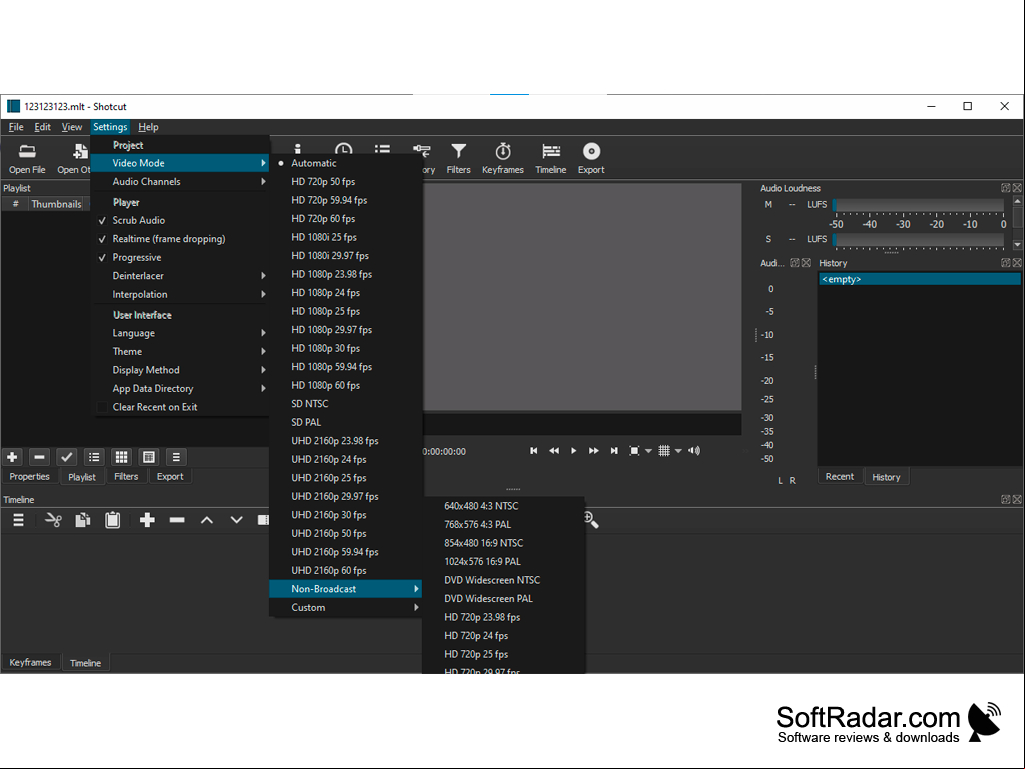Toggle the player zoom fit icon
Screen dimensions: 1025x769
[x=634, y=451]
